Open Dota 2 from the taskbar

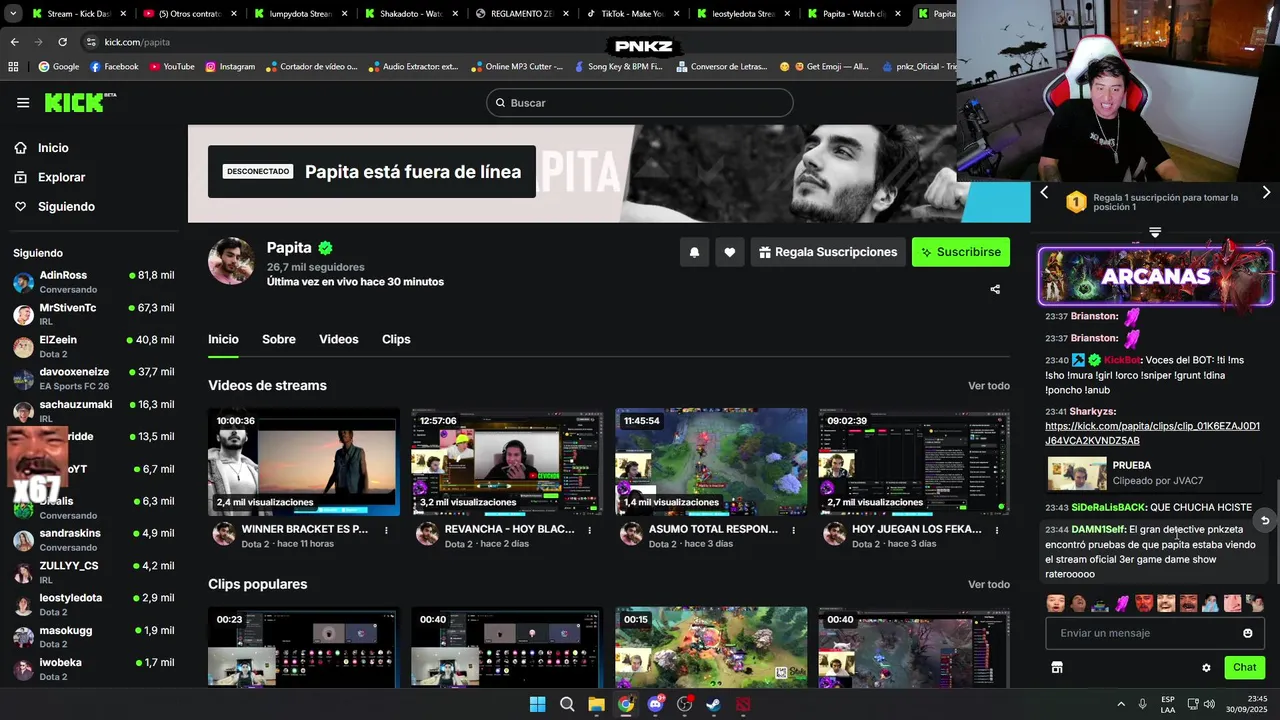(743, 704)
